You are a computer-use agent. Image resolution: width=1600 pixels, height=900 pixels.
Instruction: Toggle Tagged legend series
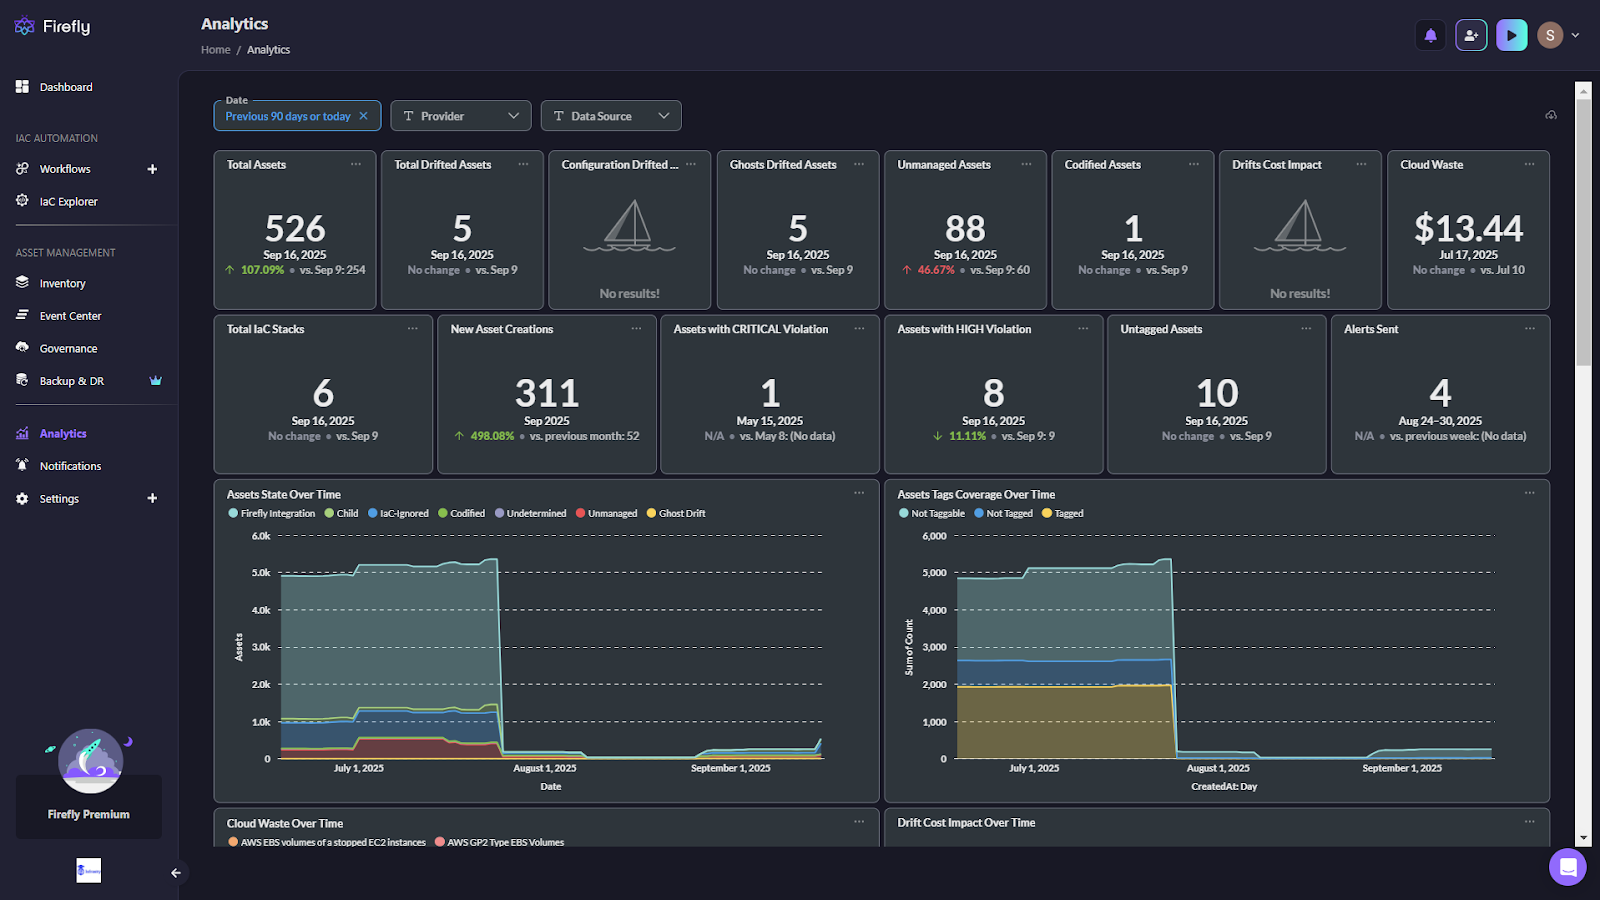pyautogui.click(x=1062, y=514)
